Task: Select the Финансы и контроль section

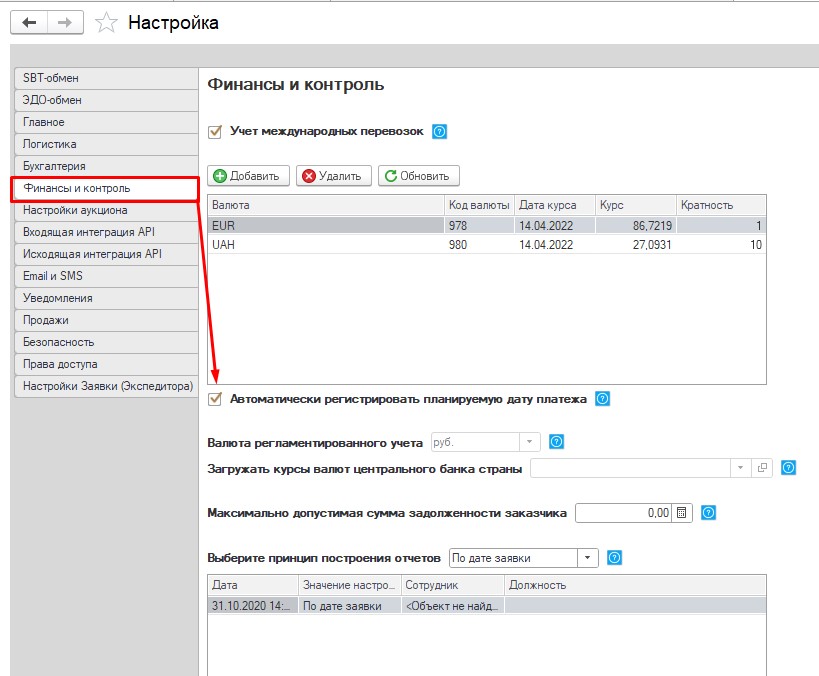Action: (x=105, y=189)
